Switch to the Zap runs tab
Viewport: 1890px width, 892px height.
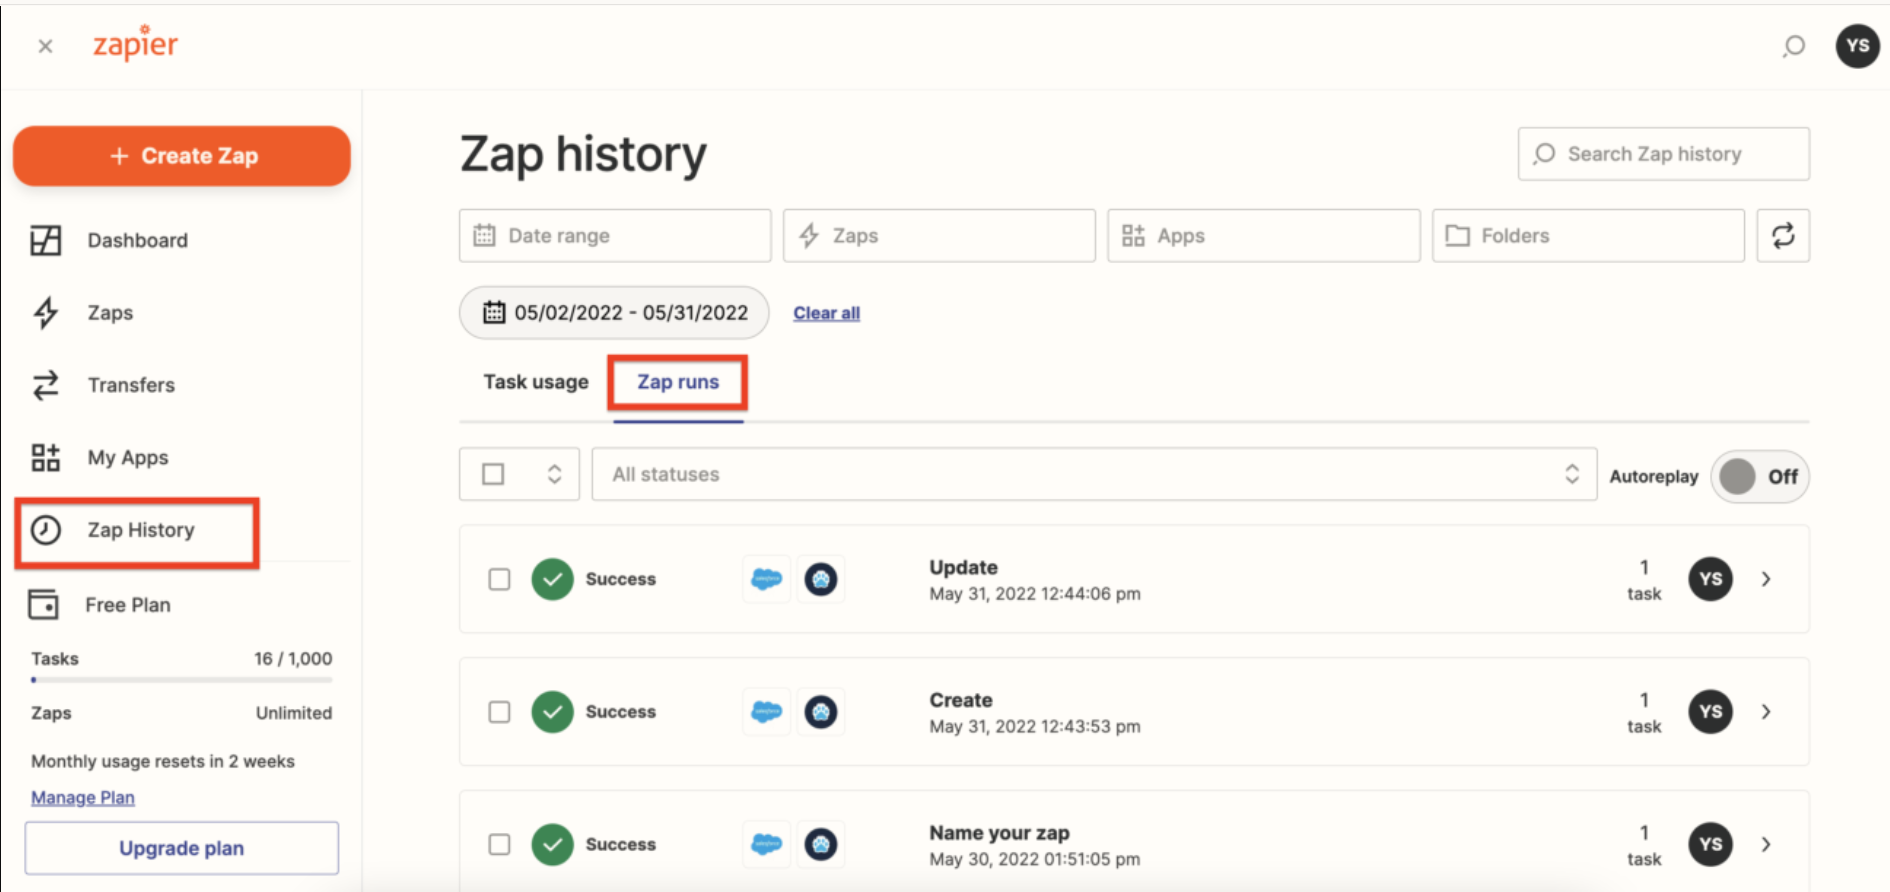678,382
